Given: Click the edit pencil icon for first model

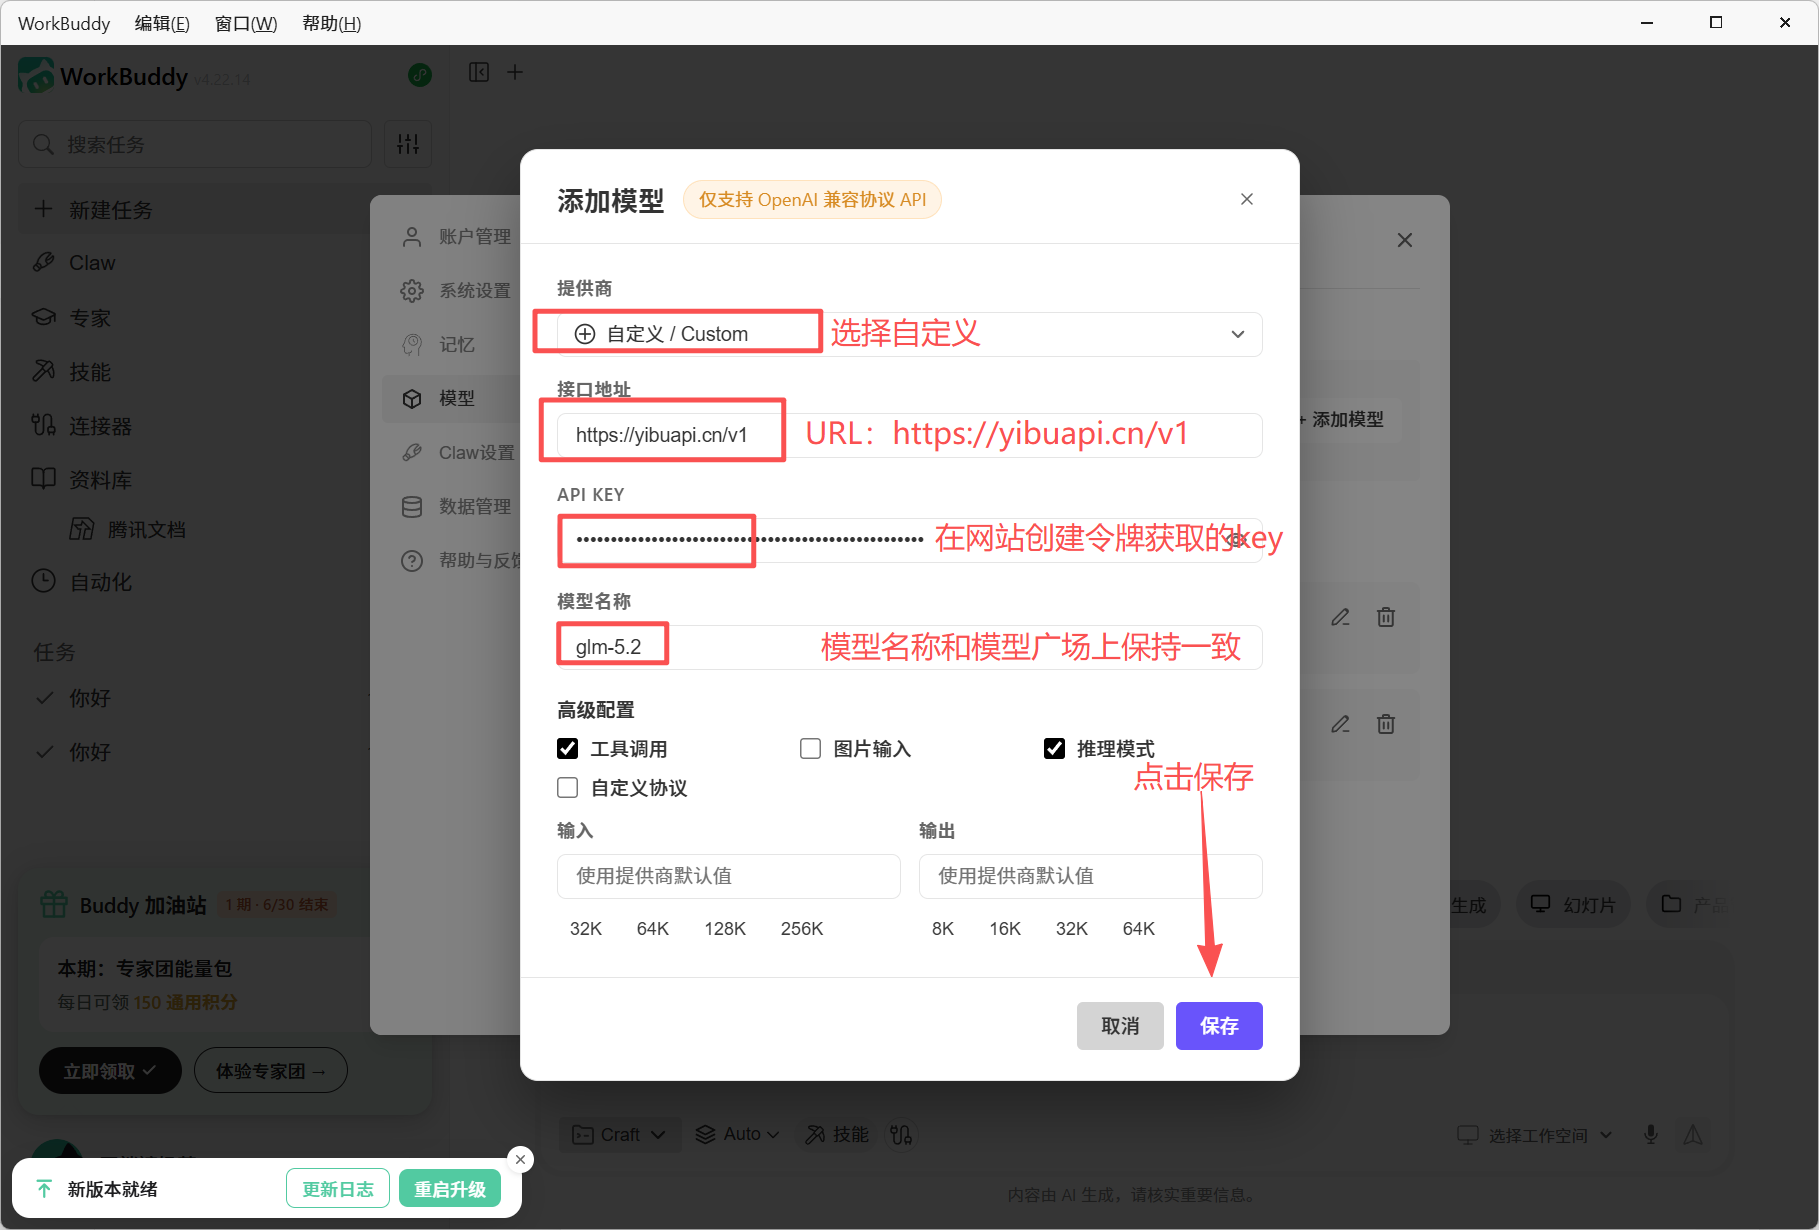Looking at the screenshot, I should [1341, 617].
